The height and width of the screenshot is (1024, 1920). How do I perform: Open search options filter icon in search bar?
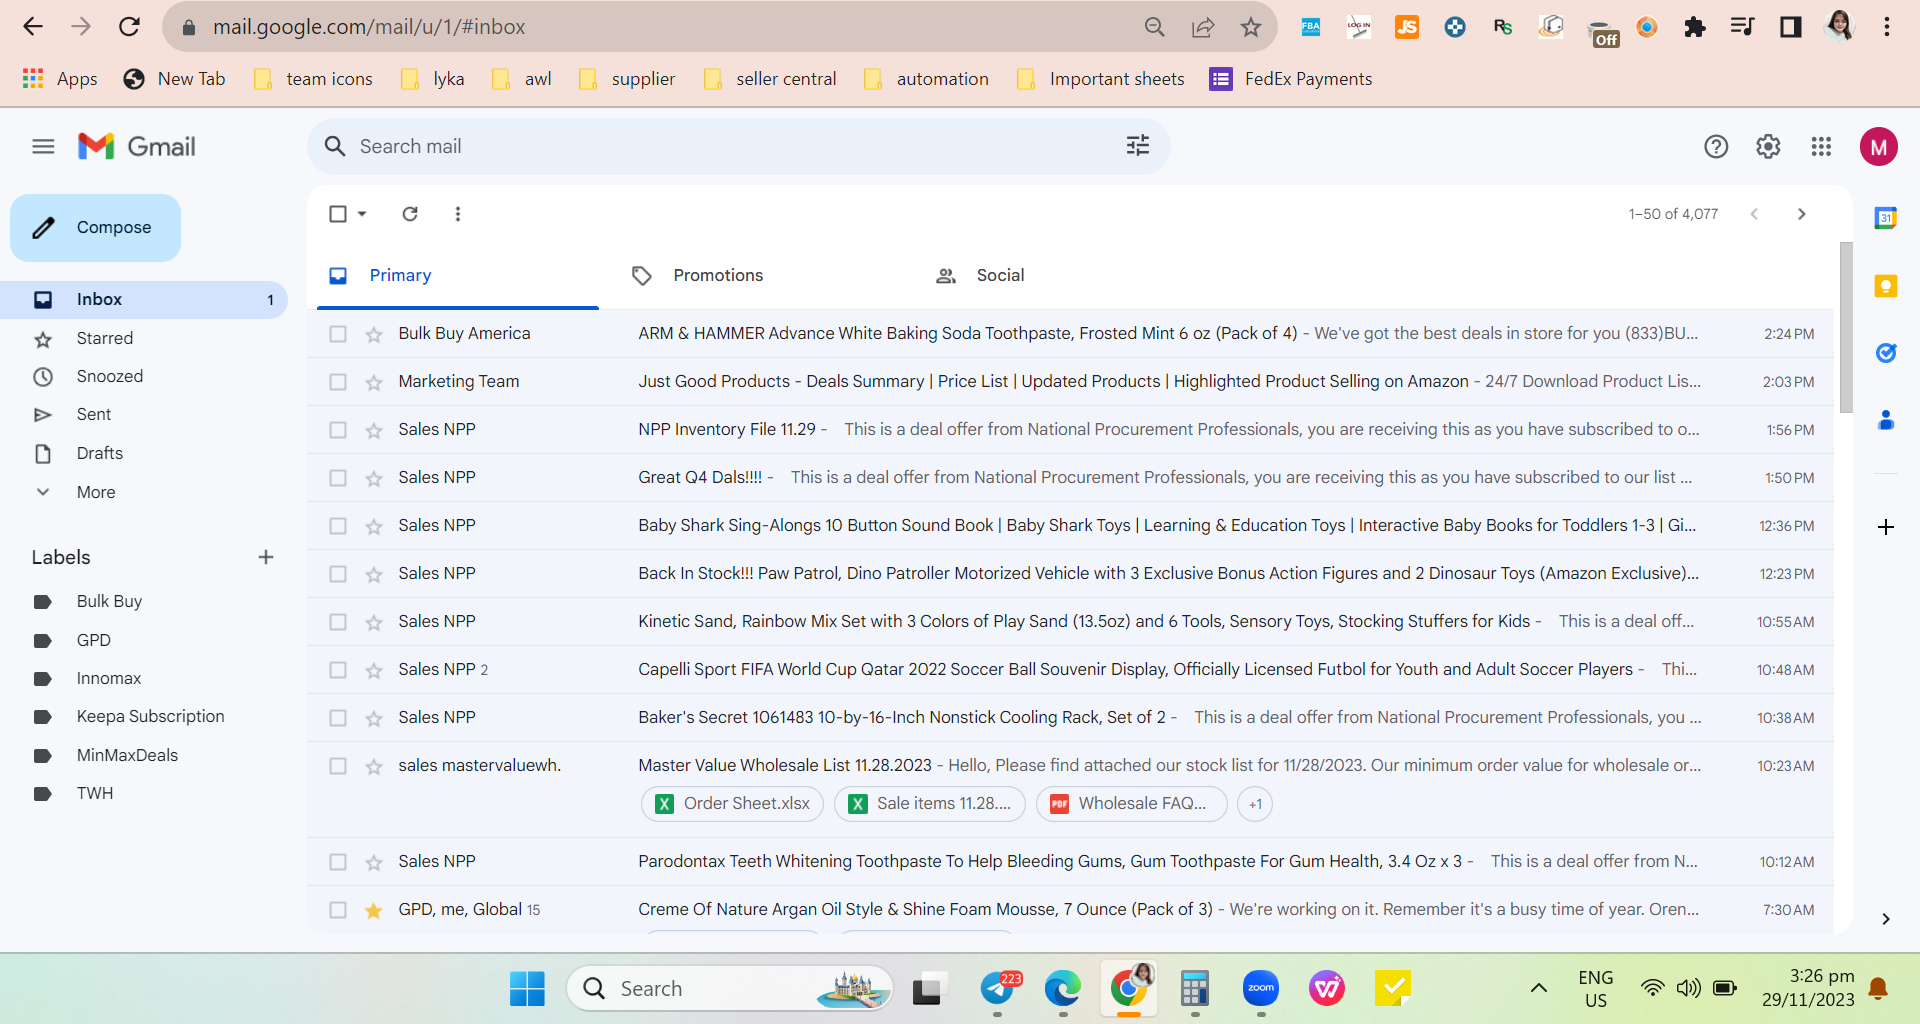[x=1138, y=146]
